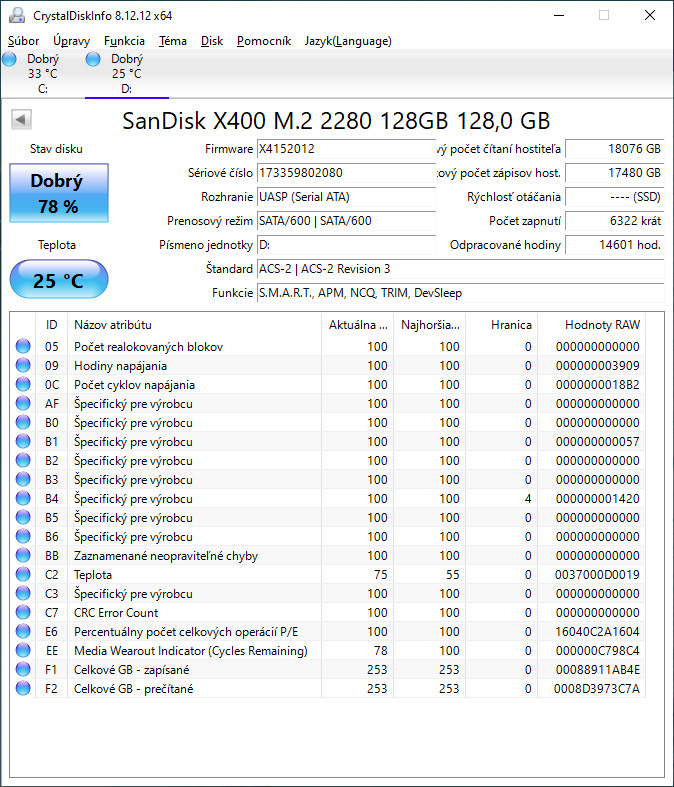Viewport: 674px width, 787px height.
Task: Click status orb for attribute C2 Teplota
Action: coord(23,574)
